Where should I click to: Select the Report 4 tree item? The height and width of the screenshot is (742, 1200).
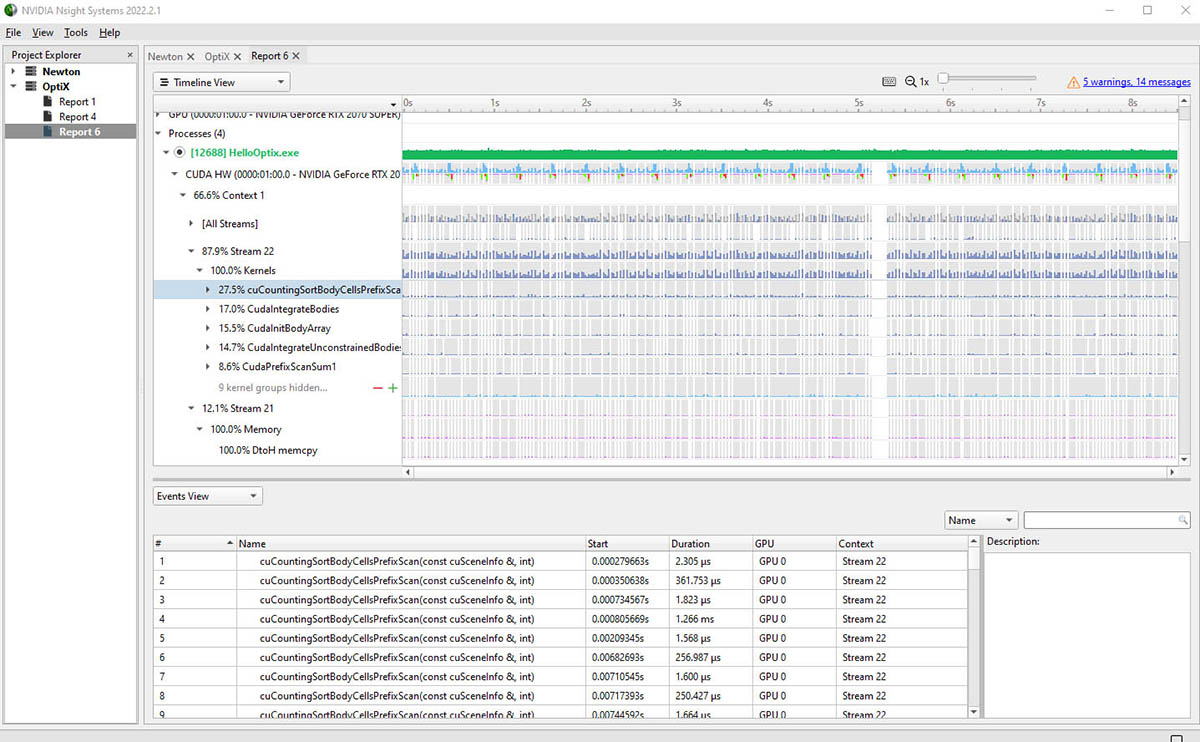(x=77, y=117)
